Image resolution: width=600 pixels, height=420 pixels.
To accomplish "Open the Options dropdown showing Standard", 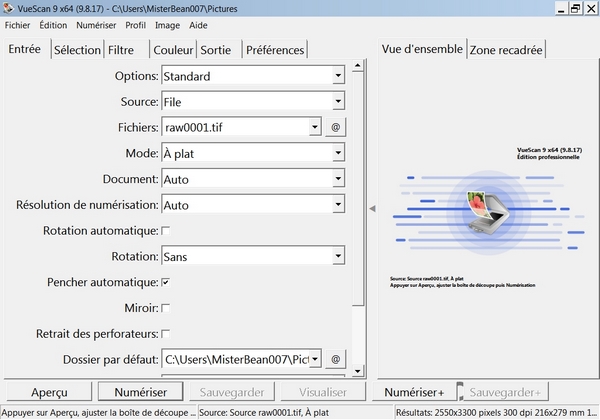I will [x=253, y=75].
